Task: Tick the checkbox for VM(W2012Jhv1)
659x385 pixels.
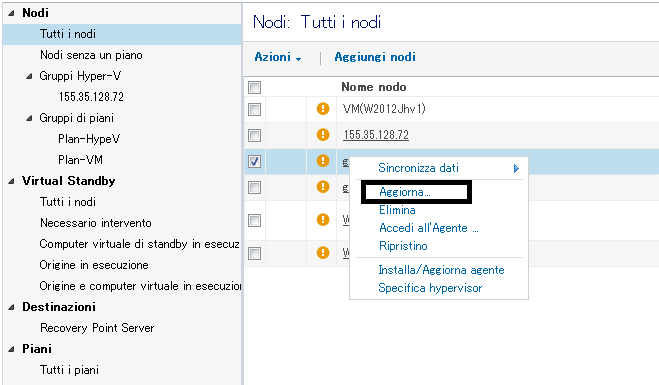Action: tap(254, 109)
